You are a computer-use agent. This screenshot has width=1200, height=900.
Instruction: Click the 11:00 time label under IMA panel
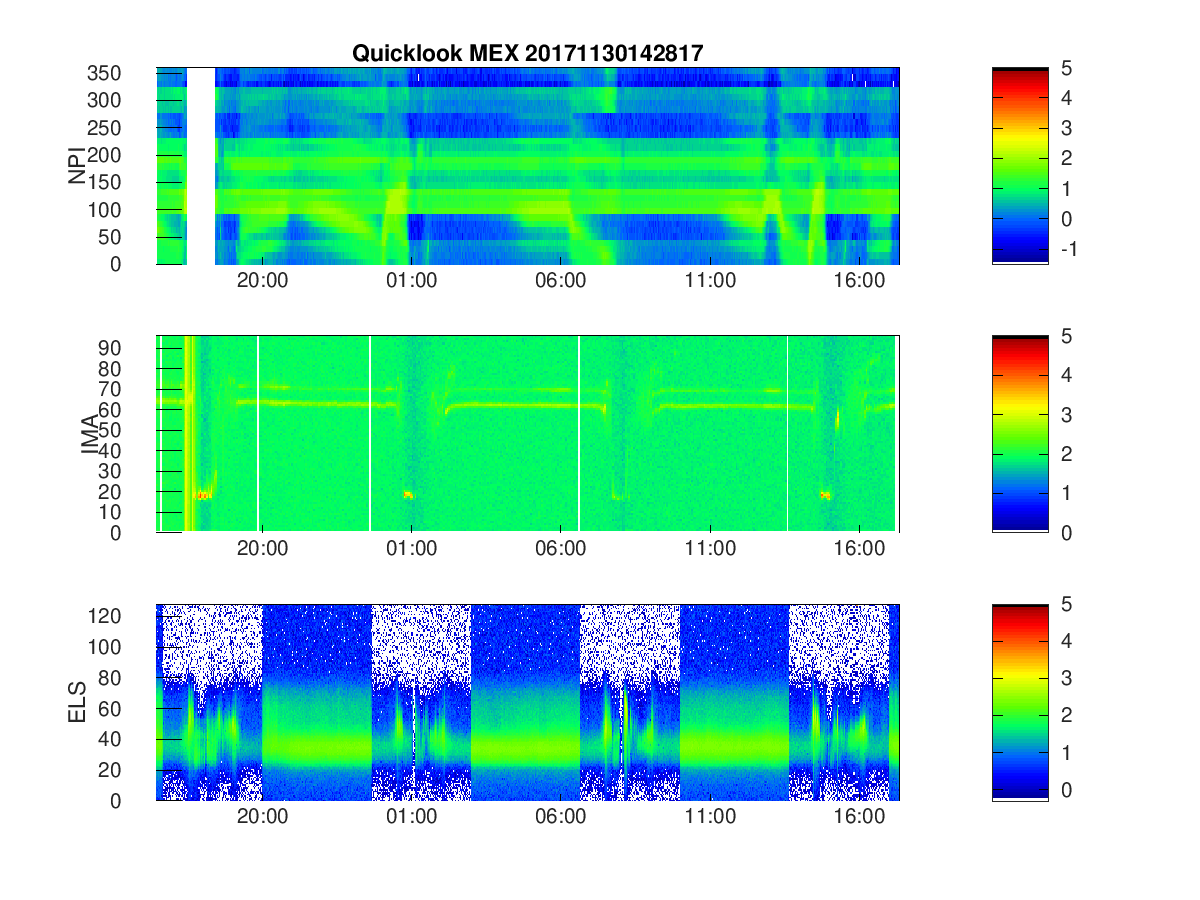(x=710, y=549)
